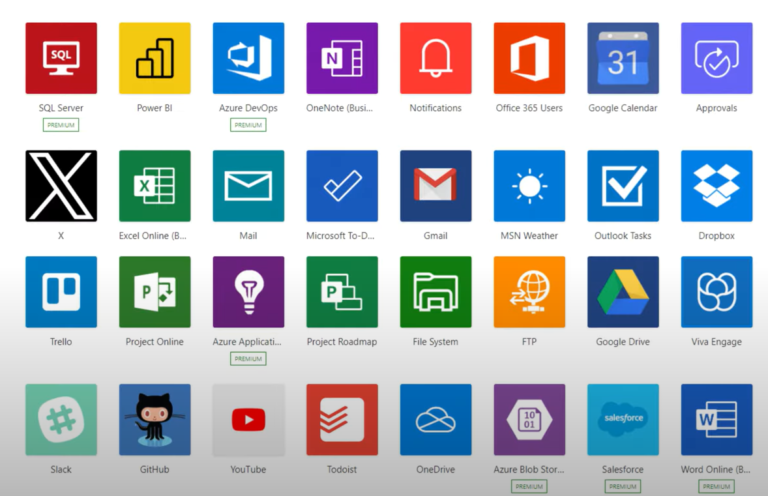Click the Premium badge under Word Online
Image resolution: width=768 pixels, height=496 pixels.
(x=717, y=487)
